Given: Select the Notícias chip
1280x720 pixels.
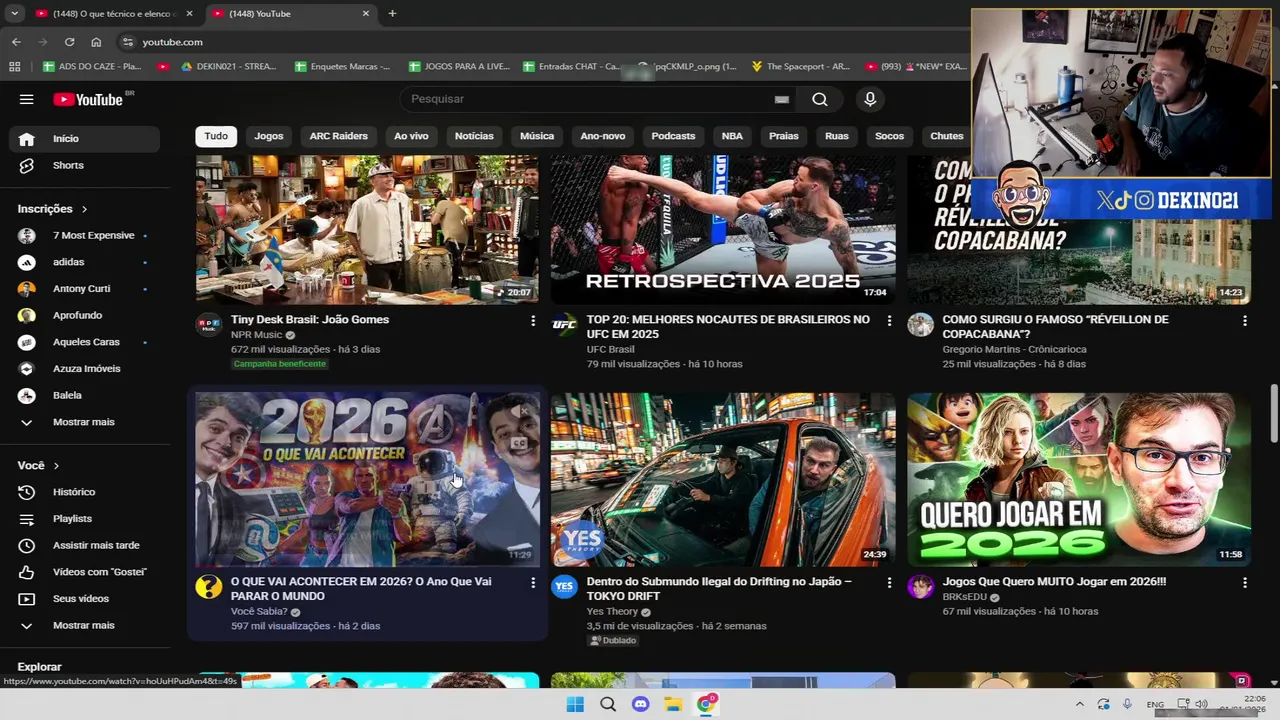Looking at the screenshot, I should (474, 136).
